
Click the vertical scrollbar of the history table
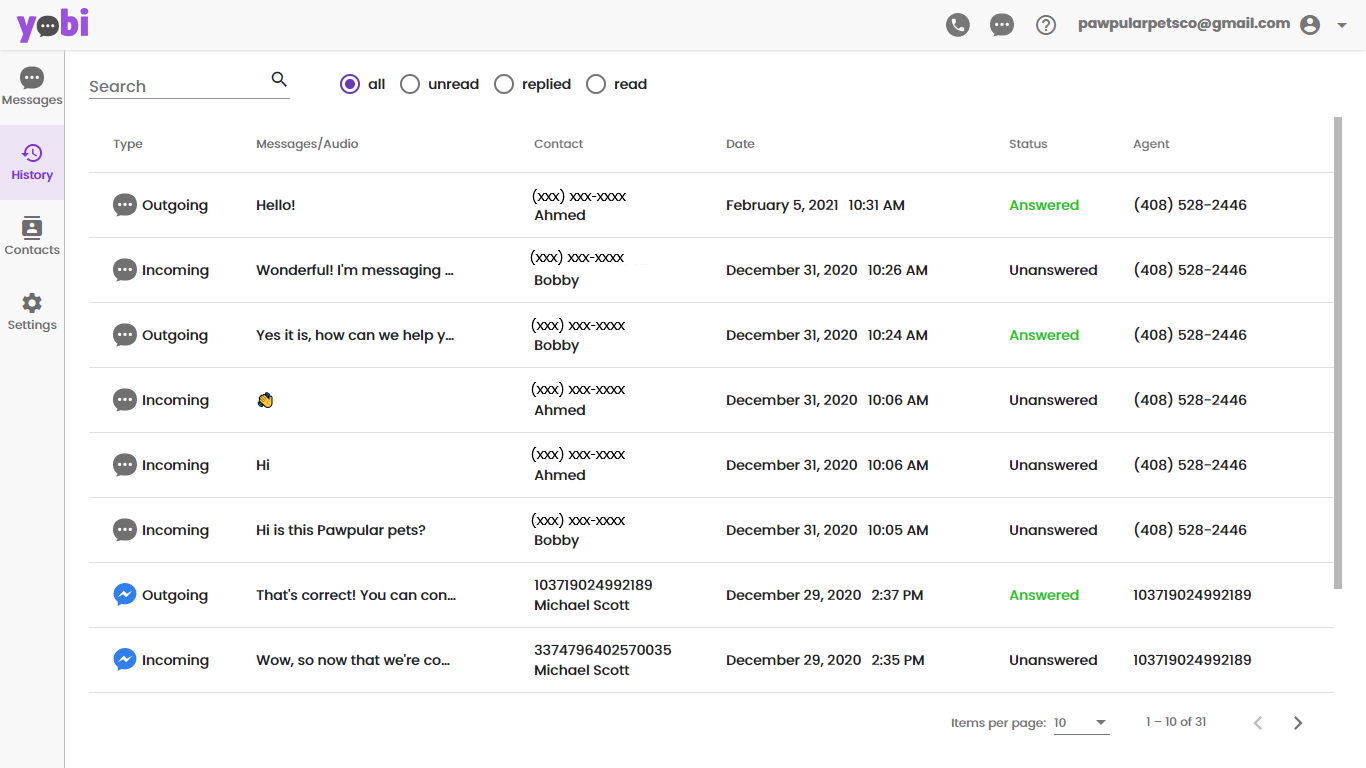(x=1338, y=353)
